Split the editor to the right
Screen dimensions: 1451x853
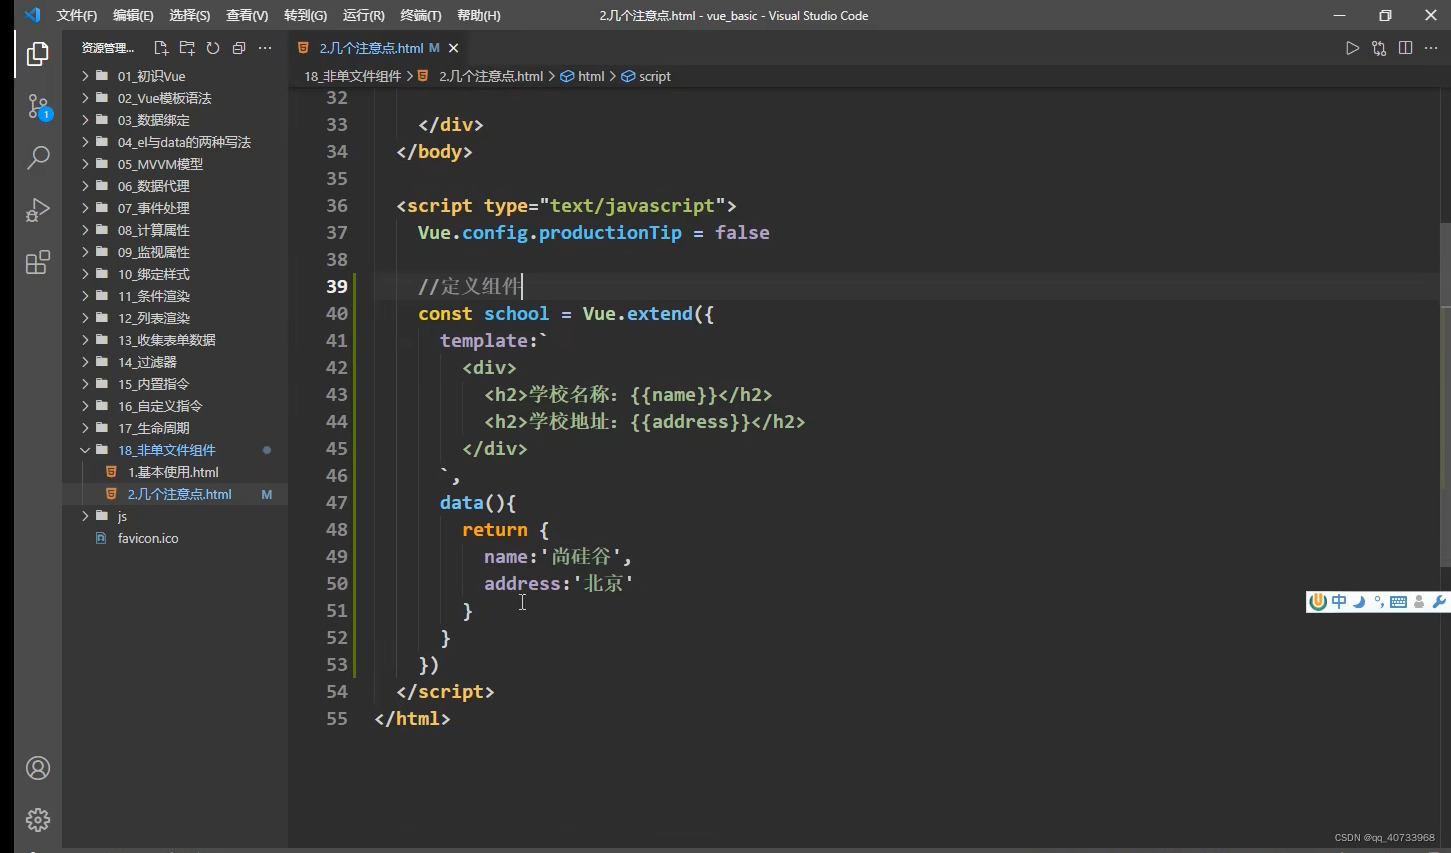1405,48
